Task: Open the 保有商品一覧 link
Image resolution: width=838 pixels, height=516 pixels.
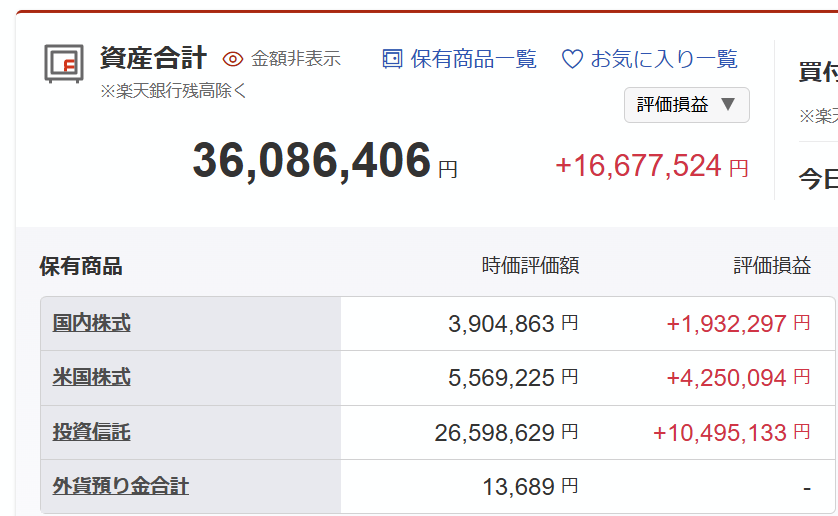Action: (x=473, y=59)
